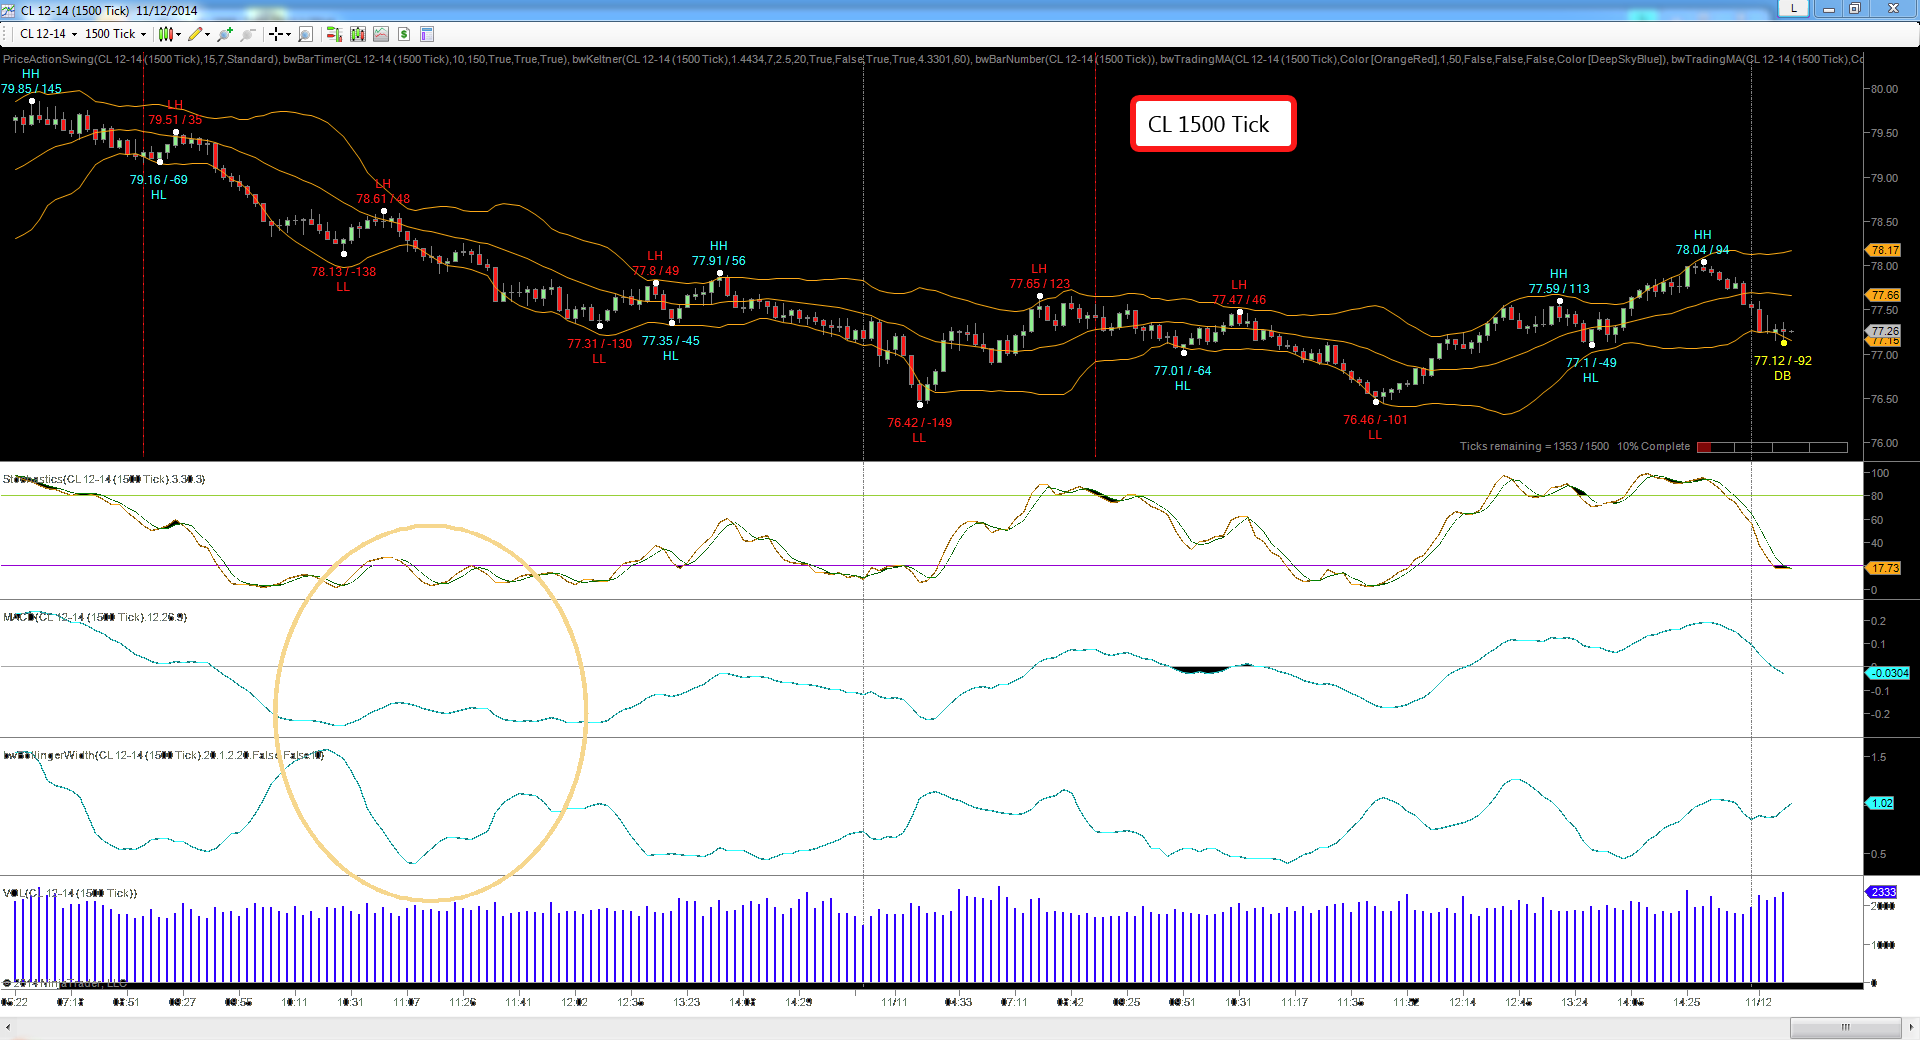Expand the drawing tools dropdown arrow

[x=207, y=34]
